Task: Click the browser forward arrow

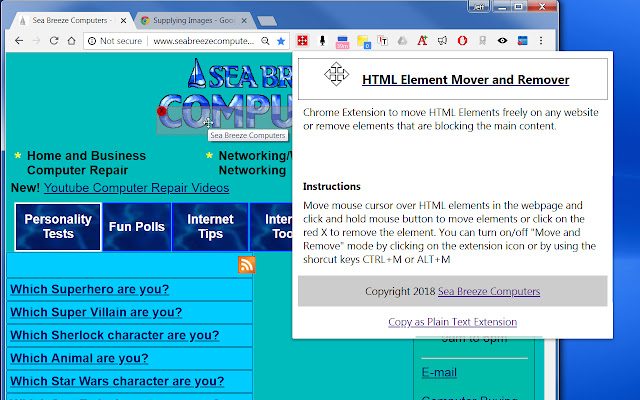Action: point(36,41)
